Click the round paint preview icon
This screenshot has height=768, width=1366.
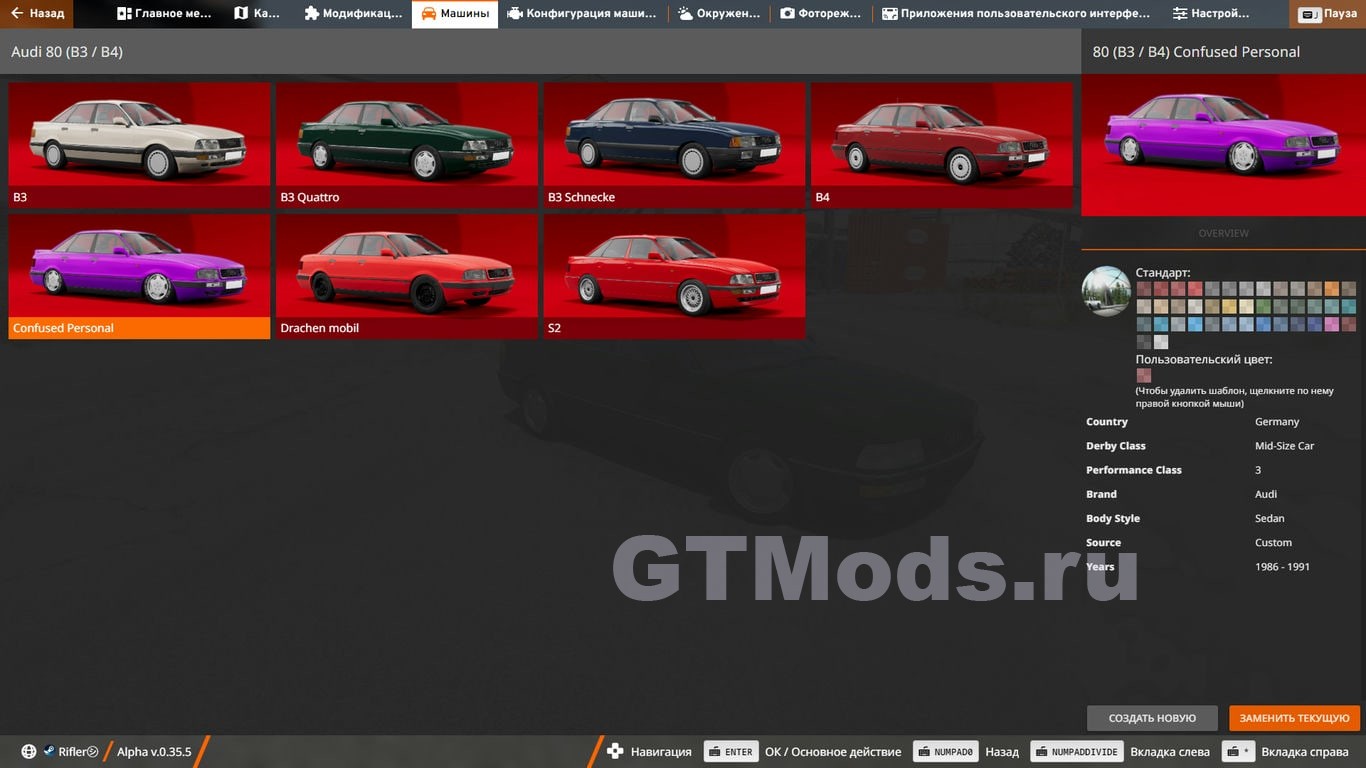(1106, 291)
